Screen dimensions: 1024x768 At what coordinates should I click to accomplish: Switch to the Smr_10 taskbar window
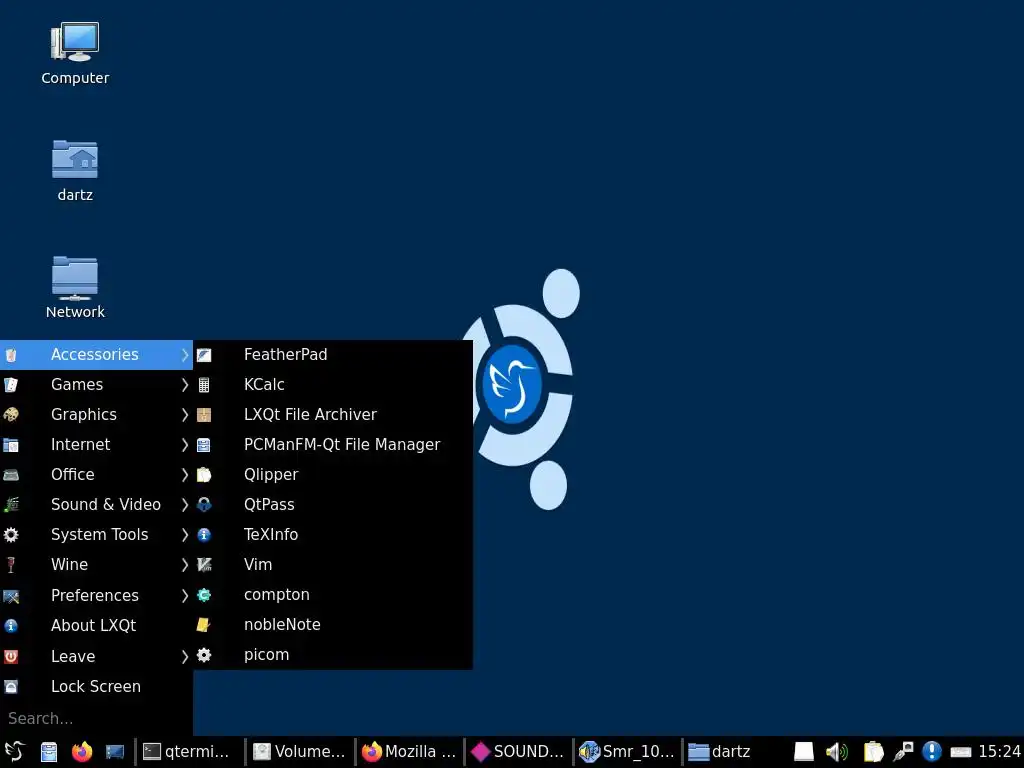click(627, 752)
